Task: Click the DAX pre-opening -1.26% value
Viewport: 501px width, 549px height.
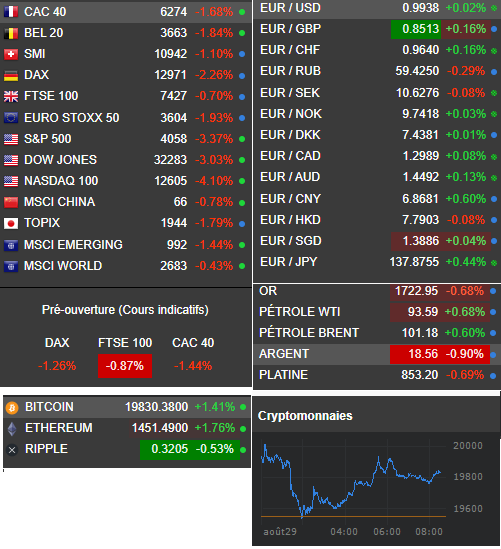Action: (x=57, y=366)
